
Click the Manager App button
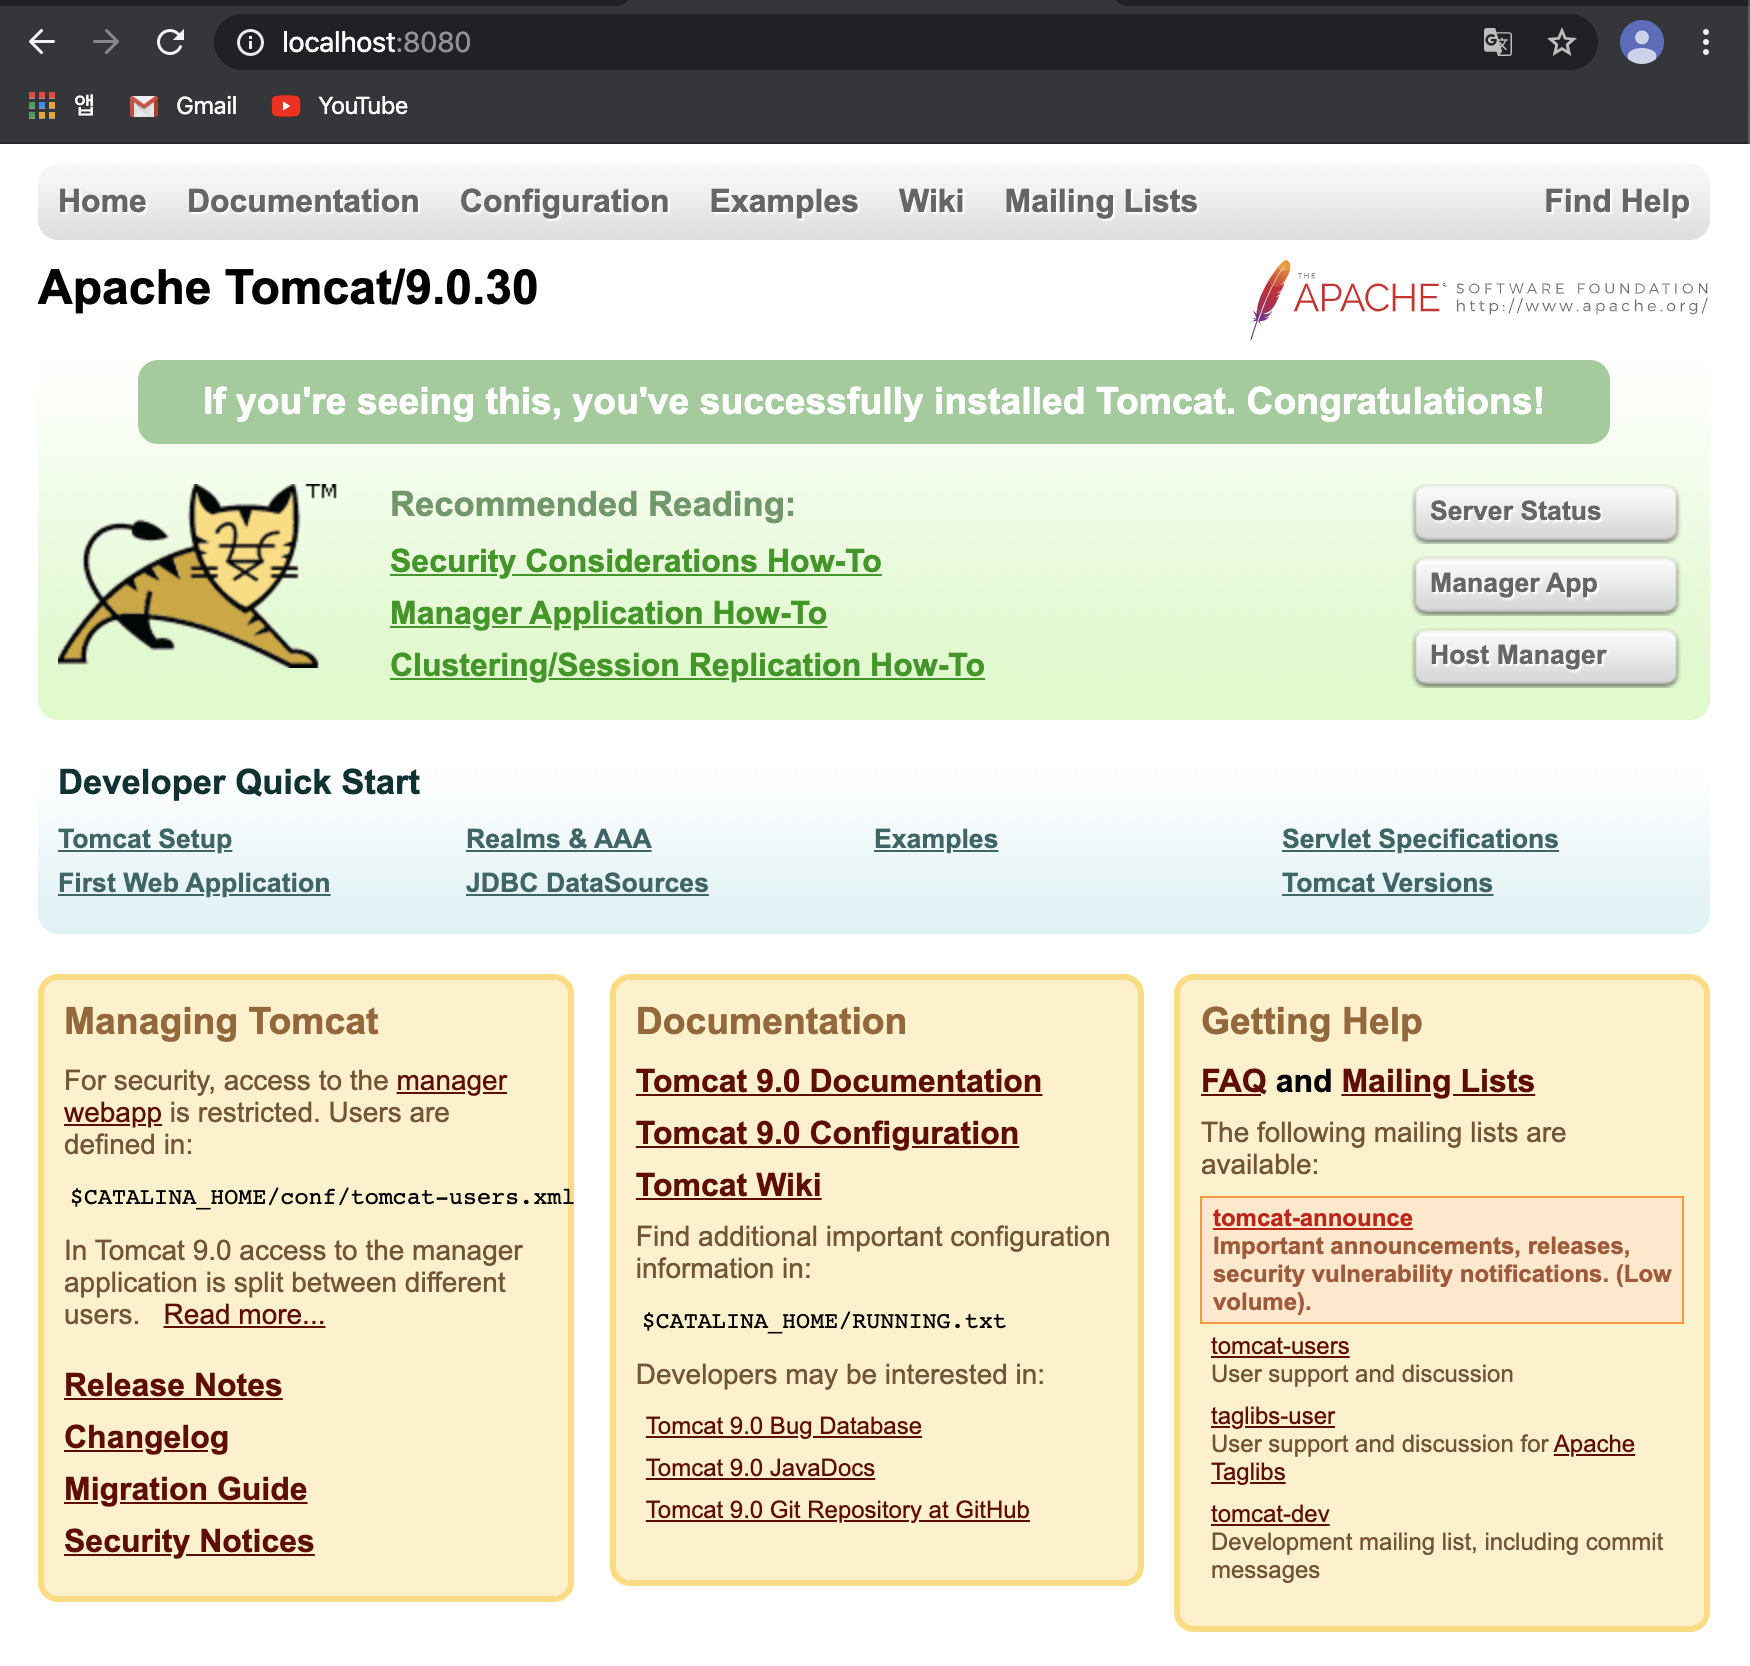click(1545, 584)
